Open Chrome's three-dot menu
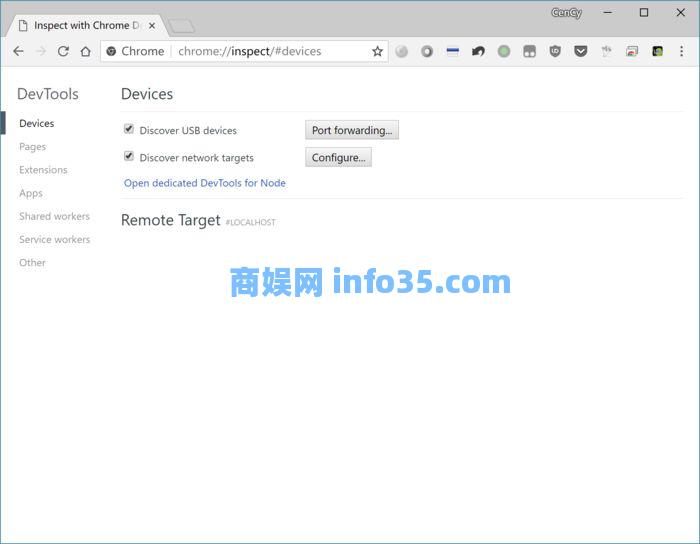The height and width of the screenshot is (544, 700). click(682, 51)
